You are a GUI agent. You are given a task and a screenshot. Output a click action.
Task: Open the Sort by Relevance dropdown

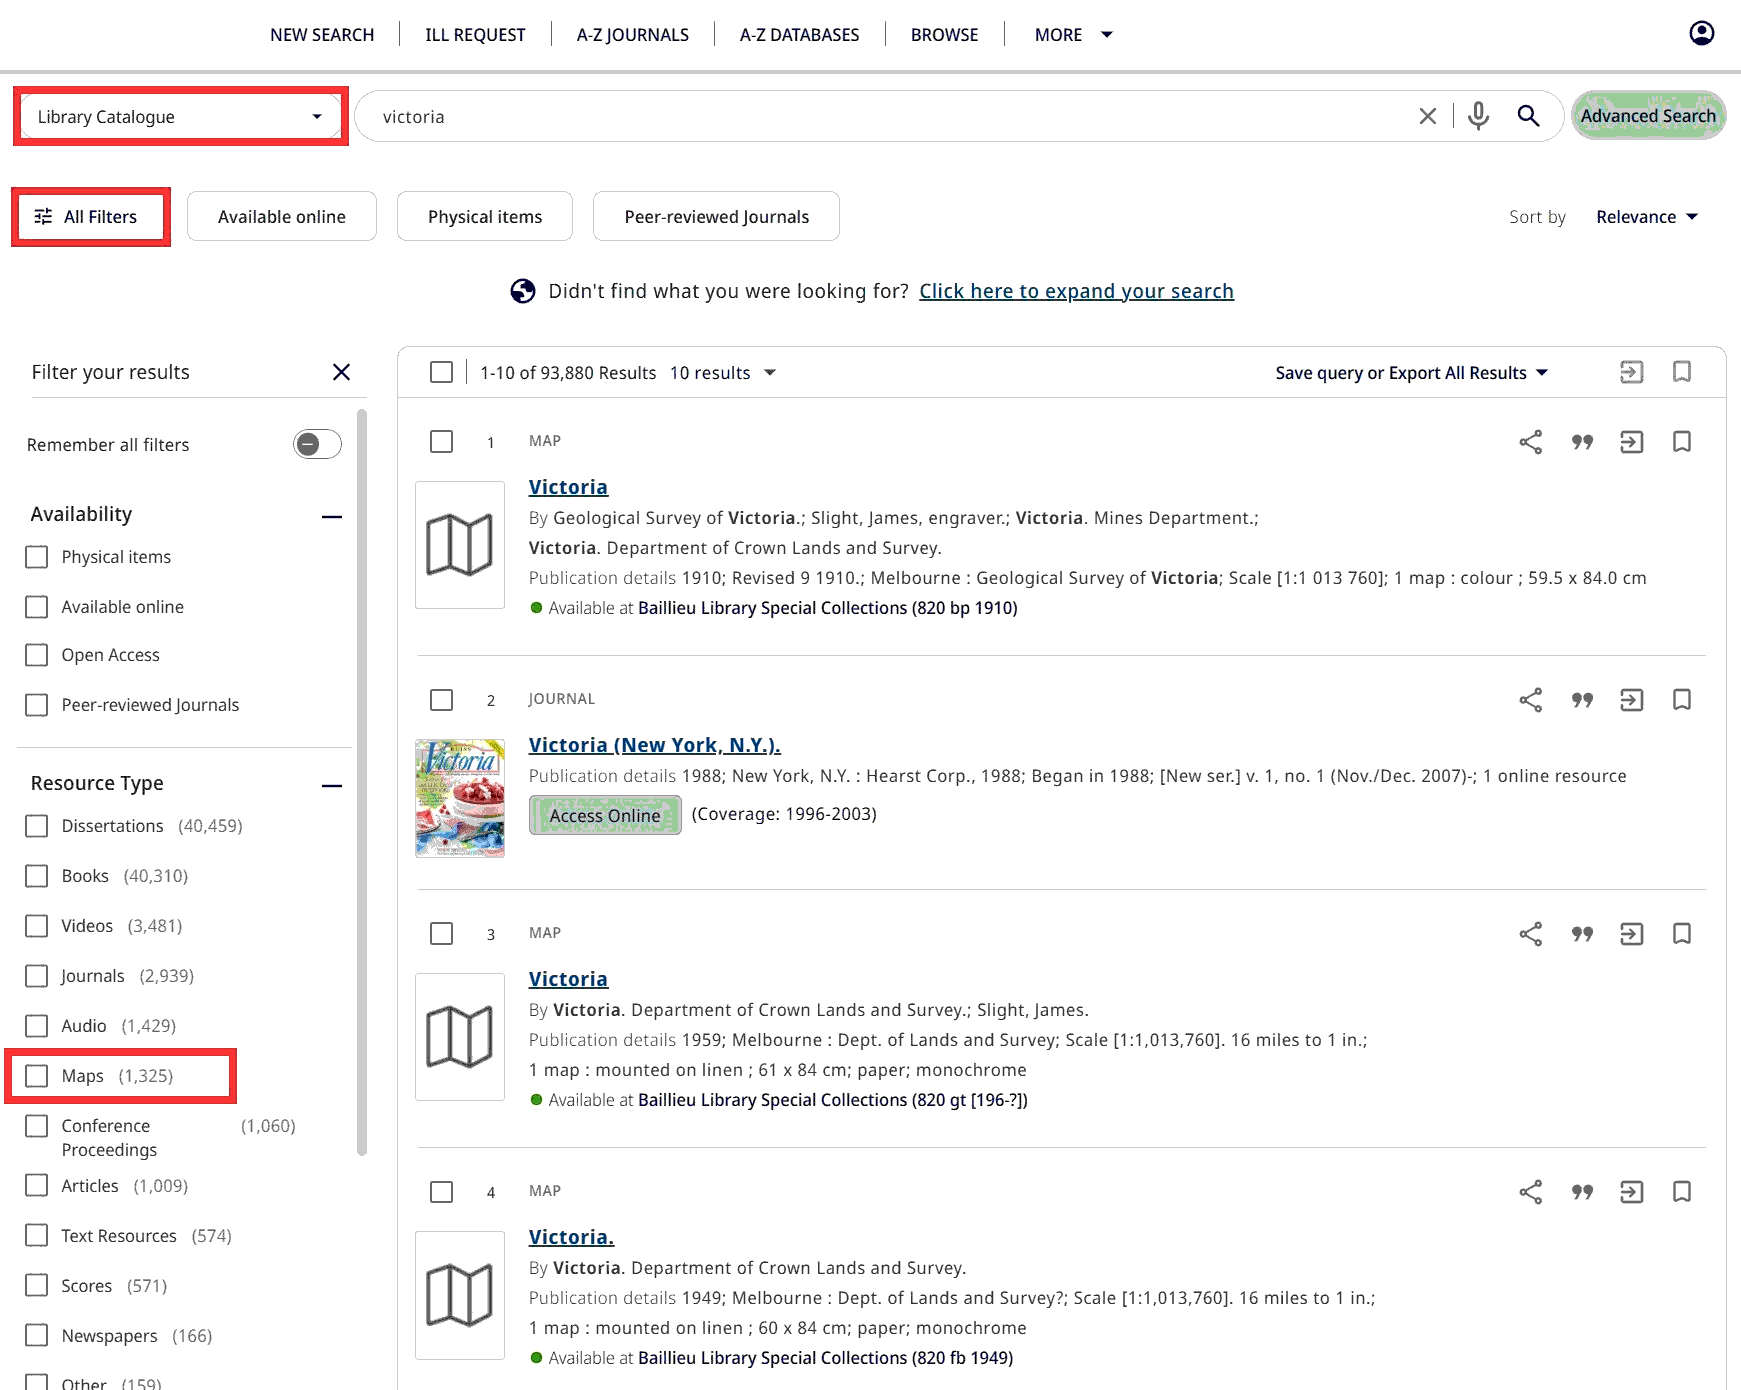click(x=1647, y=217)
